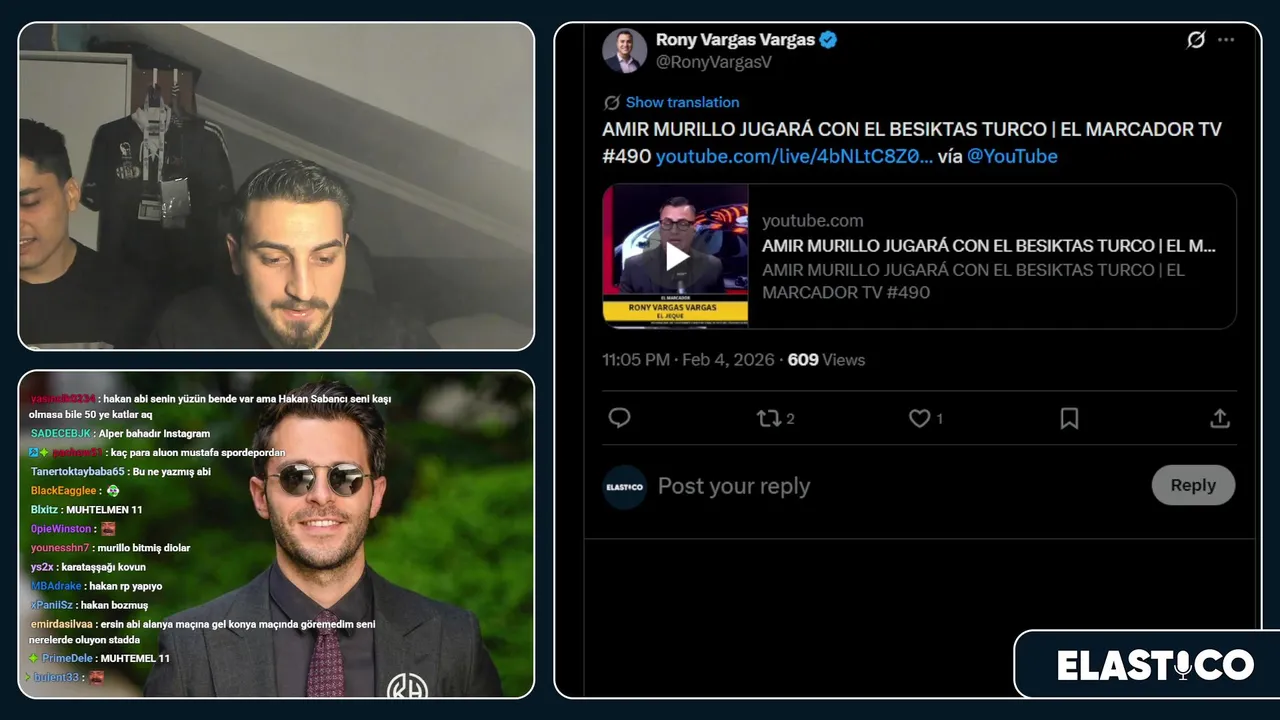1280x720 pixels.
Task: Open the link card title AMIR MURILLO JUGARÁ
Action: tap(989, 245)
